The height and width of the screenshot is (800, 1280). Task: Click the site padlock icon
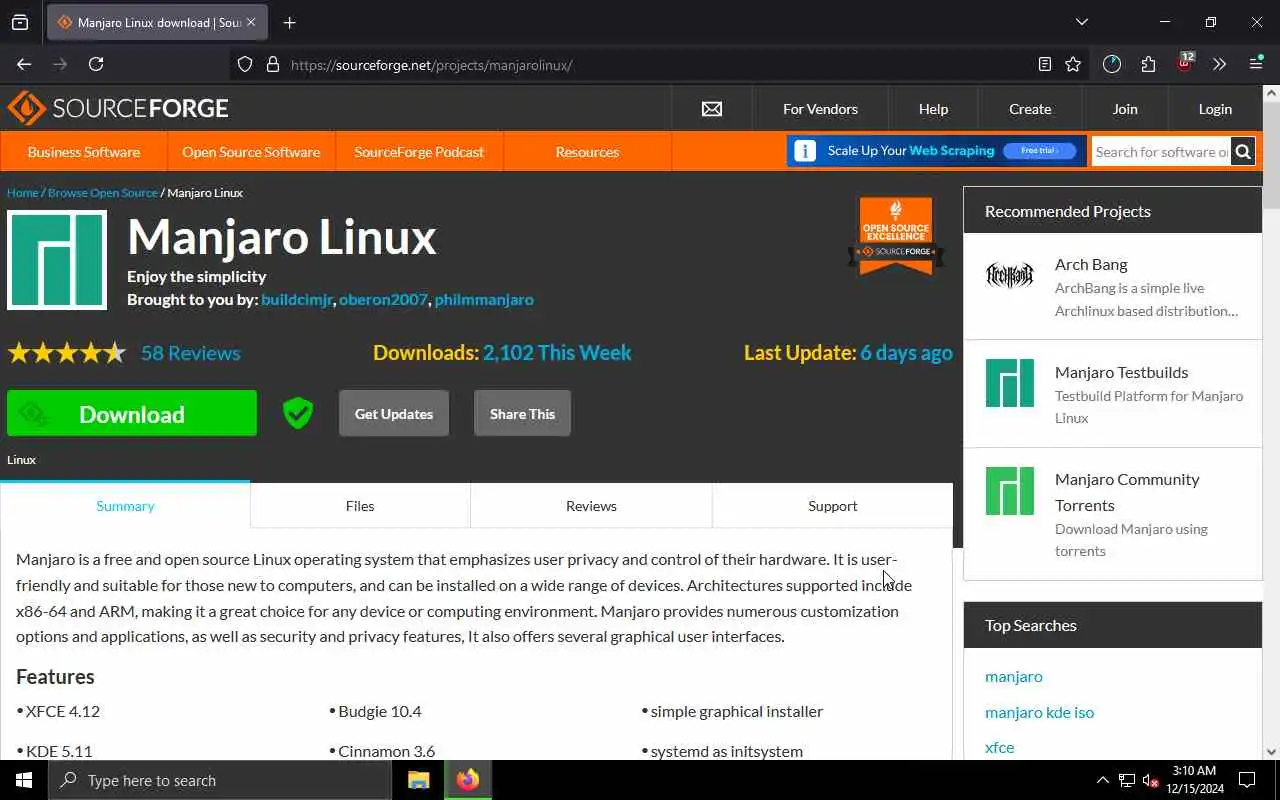click(x=272, y=64)
